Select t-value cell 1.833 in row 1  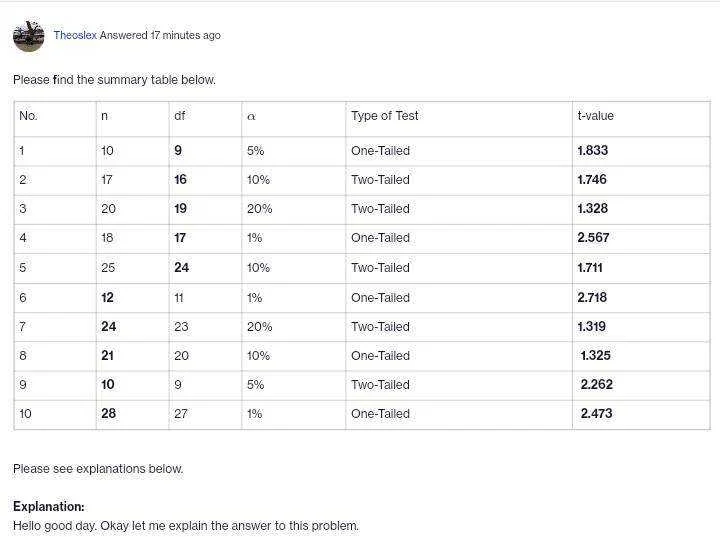point(641,151)
